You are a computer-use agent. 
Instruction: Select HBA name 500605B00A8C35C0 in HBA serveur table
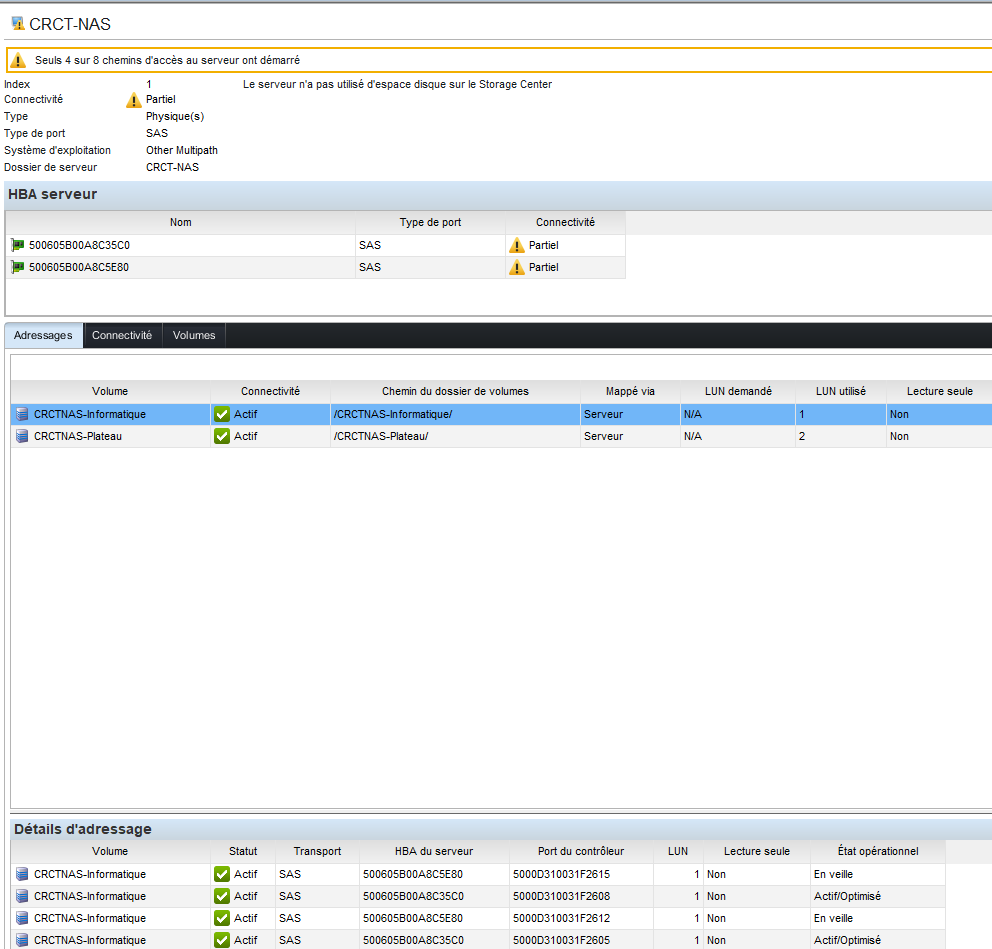click(79, 245)
